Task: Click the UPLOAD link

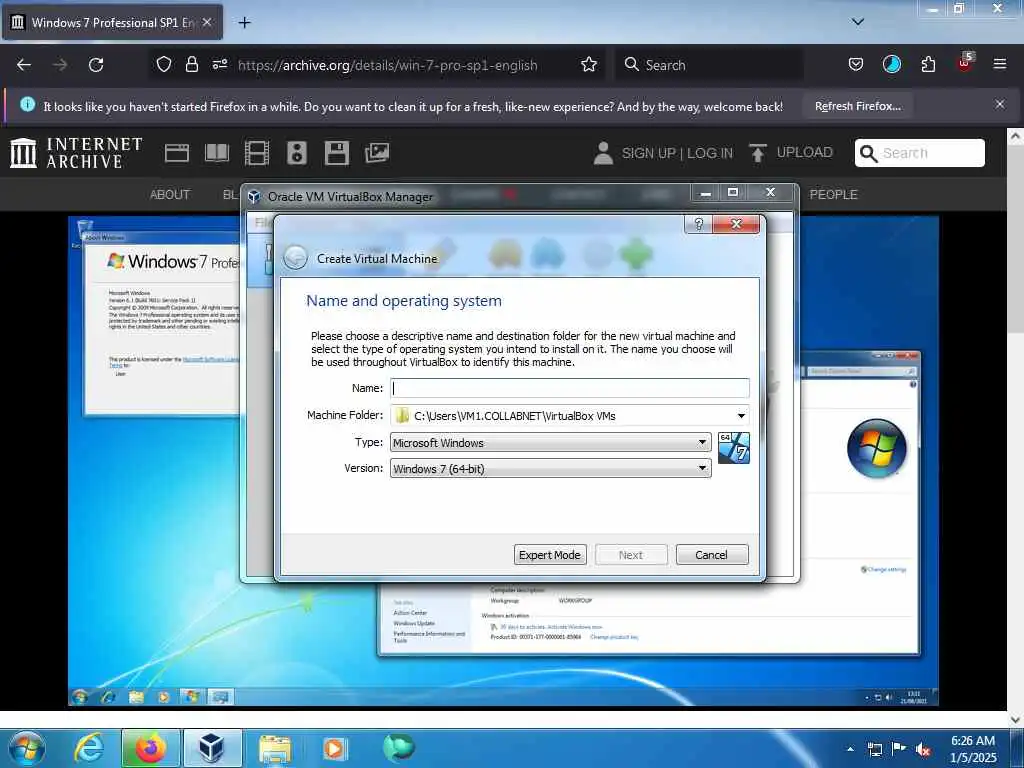Action: point(791,152)
